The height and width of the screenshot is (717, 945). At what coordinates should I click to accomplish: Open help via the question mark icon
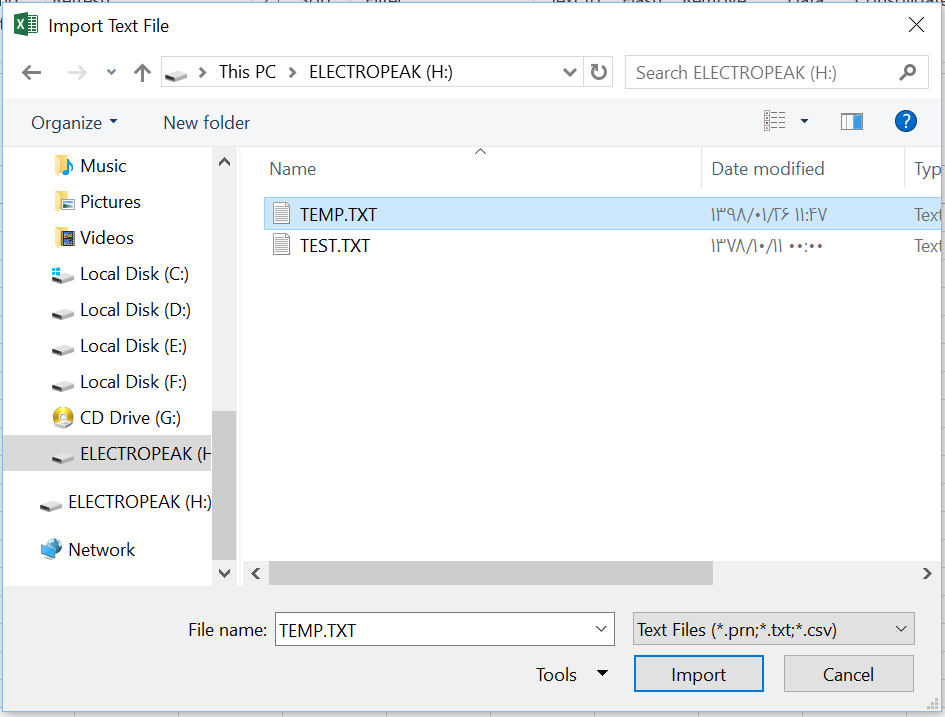tap(905, 121)
